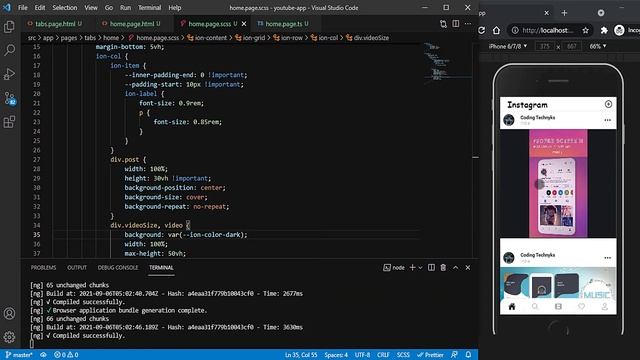Viewport: 640px width, 360px height.
Task: Add a new terminal with plus icon
Action: 412,267
